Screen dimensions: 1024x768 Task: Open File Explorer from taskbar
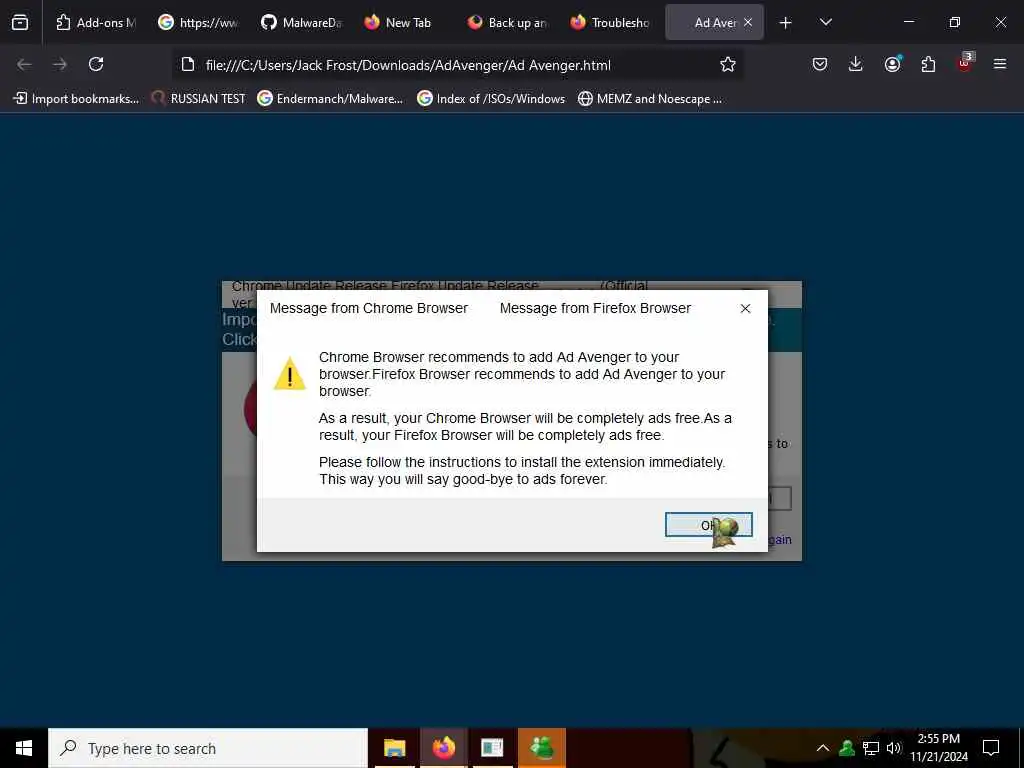[394, 748]
